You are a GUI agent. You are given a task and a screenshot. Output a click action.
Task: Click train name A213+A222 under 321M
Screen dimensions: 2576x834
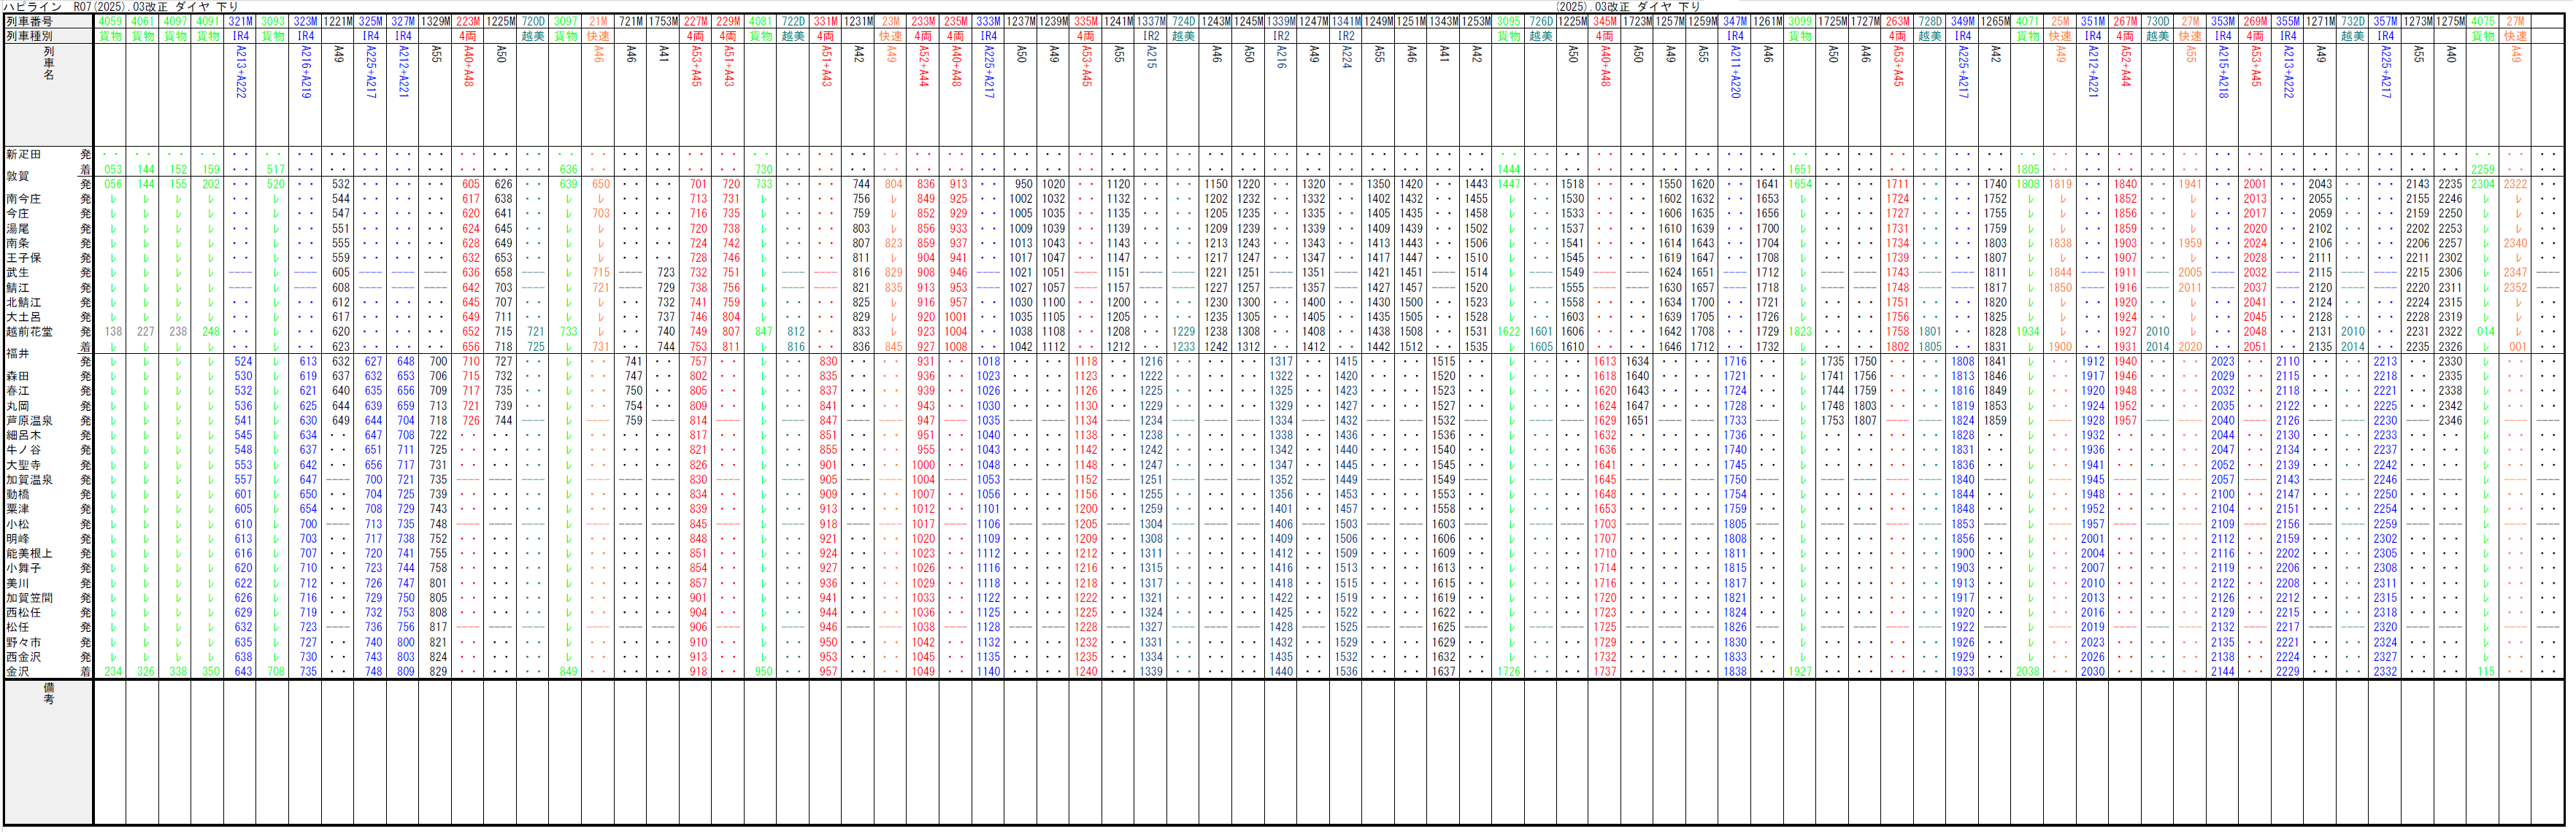coord(241,72)
